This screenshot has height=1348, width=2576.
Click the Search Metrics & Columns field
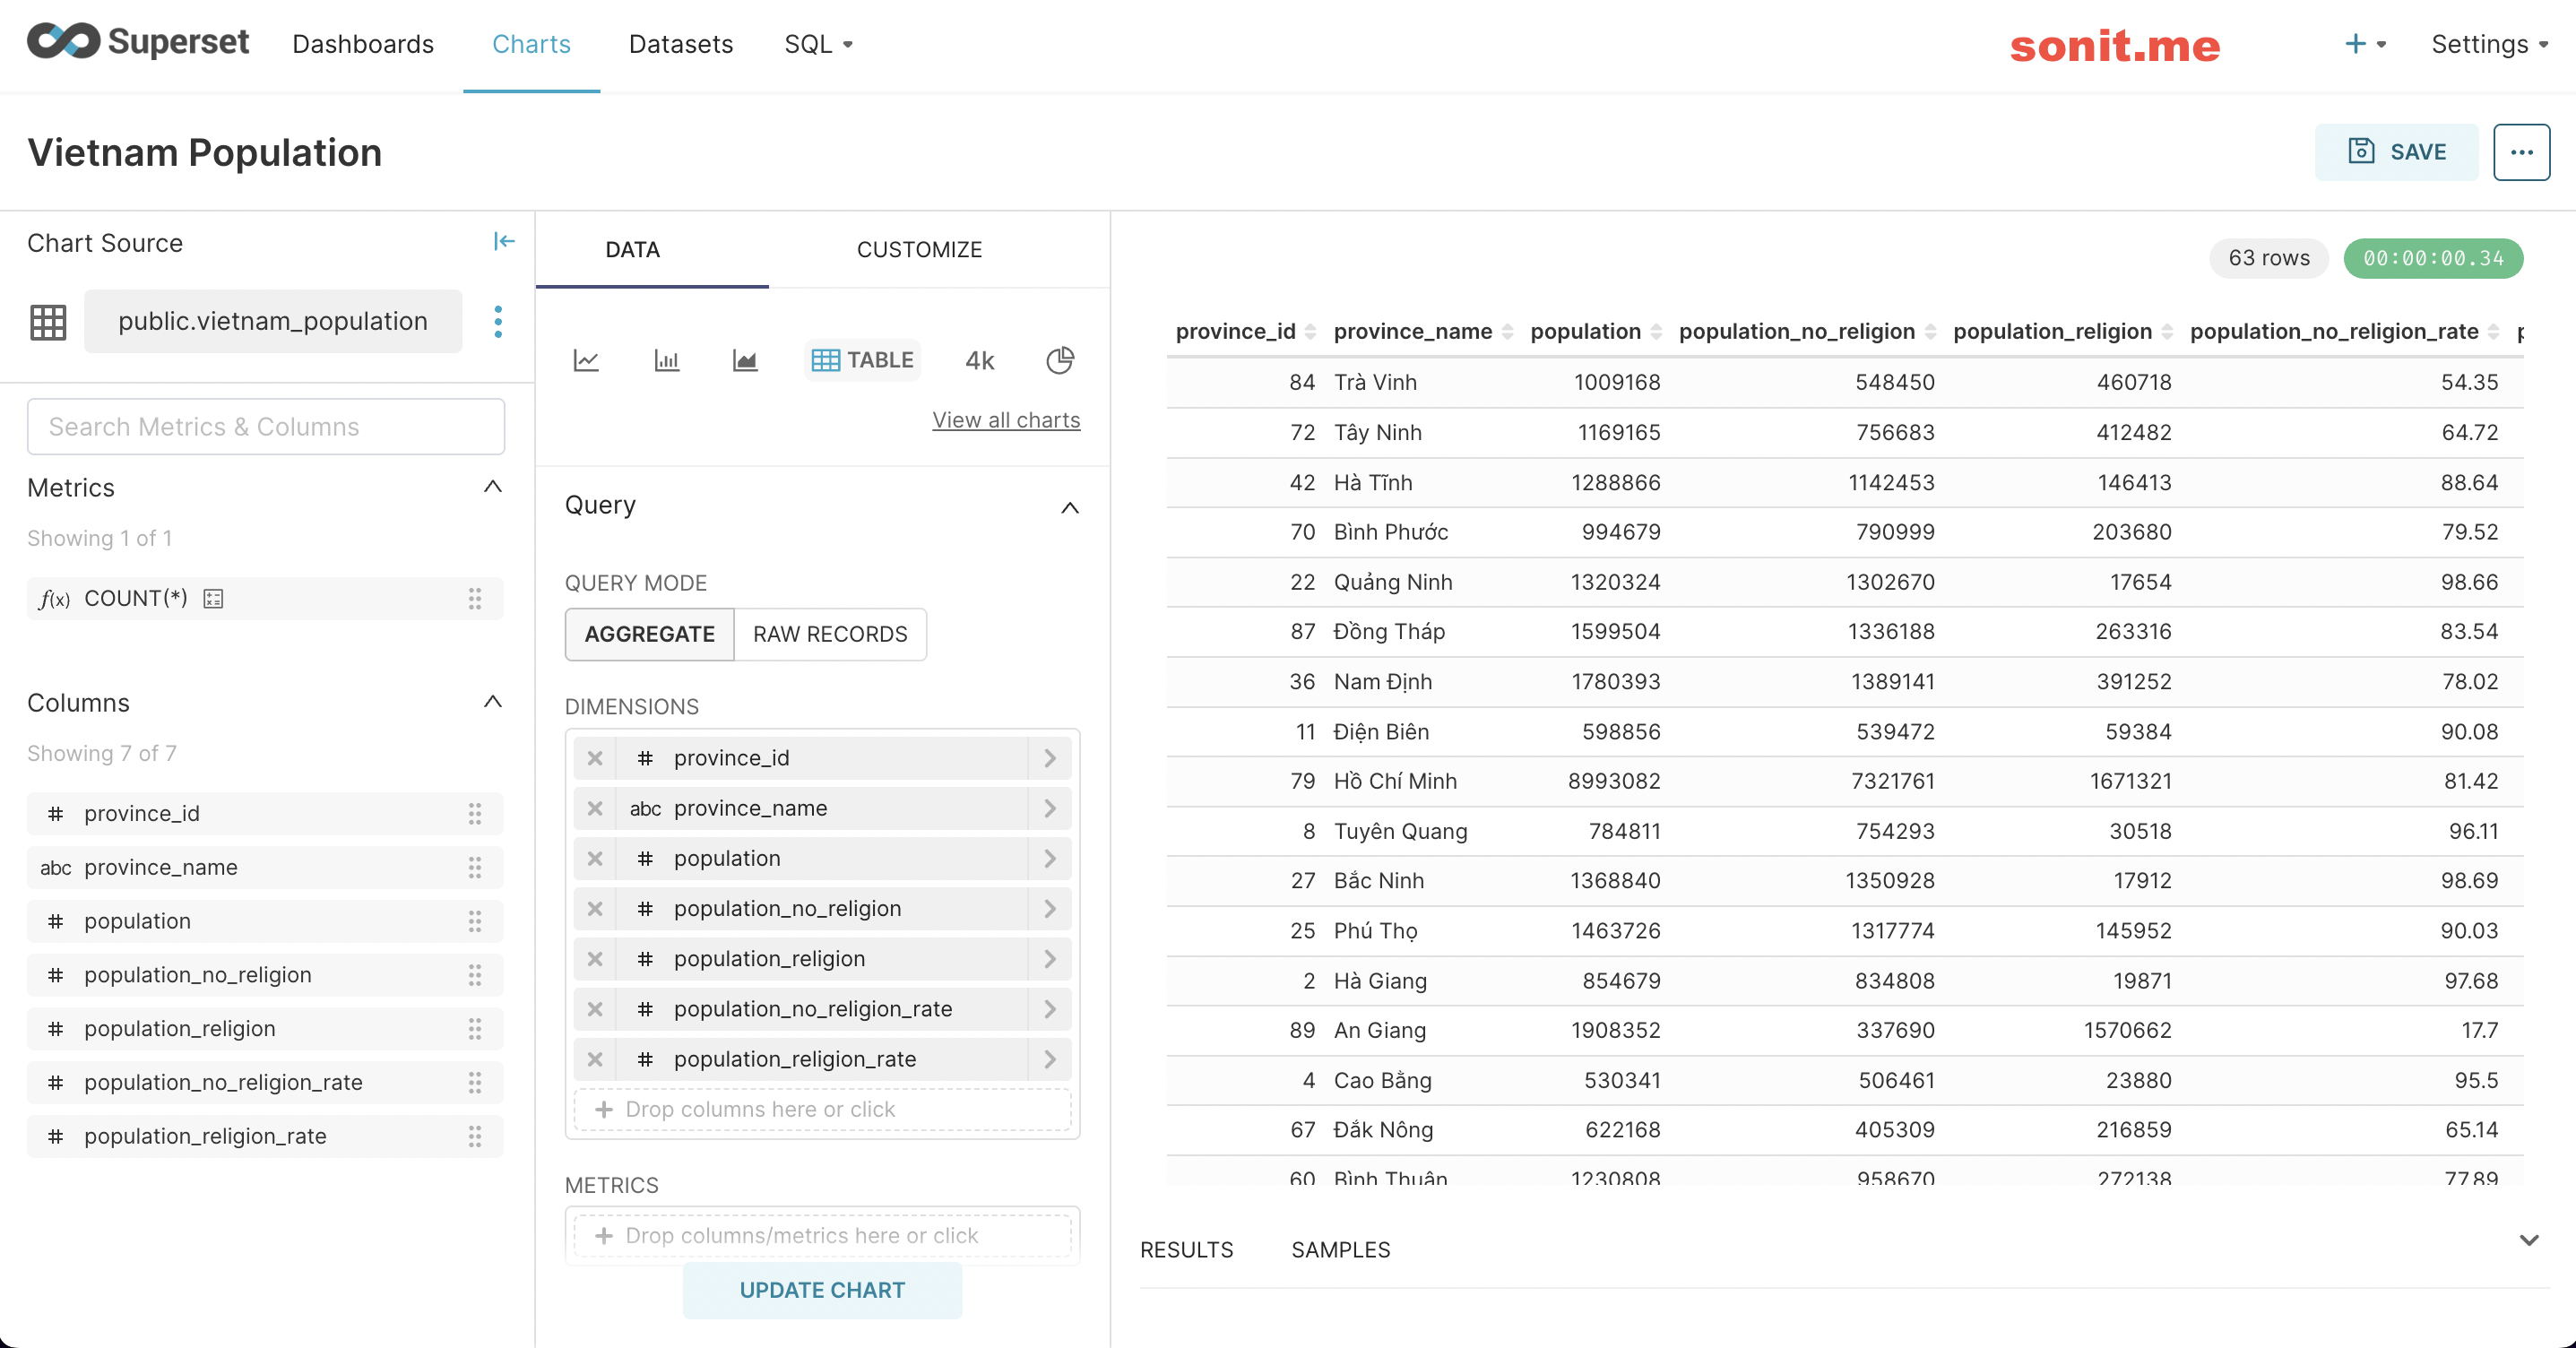pos(265,426)
